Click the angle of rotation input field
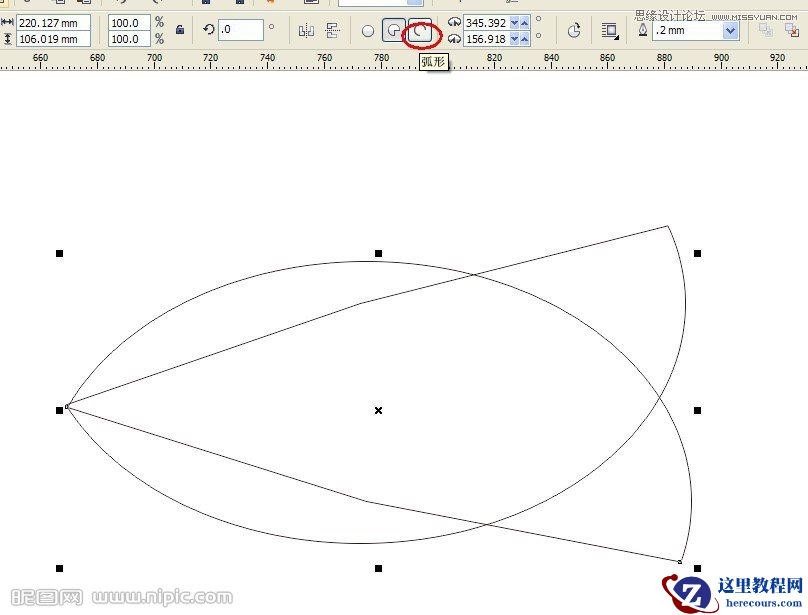This screenshot has width=808, height=615. click(x=241, y=30)
